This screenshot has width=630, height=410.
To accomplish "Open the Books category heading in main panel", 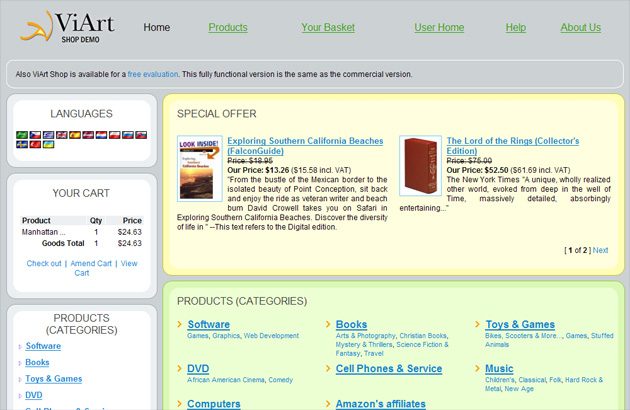I will point(351,324).
